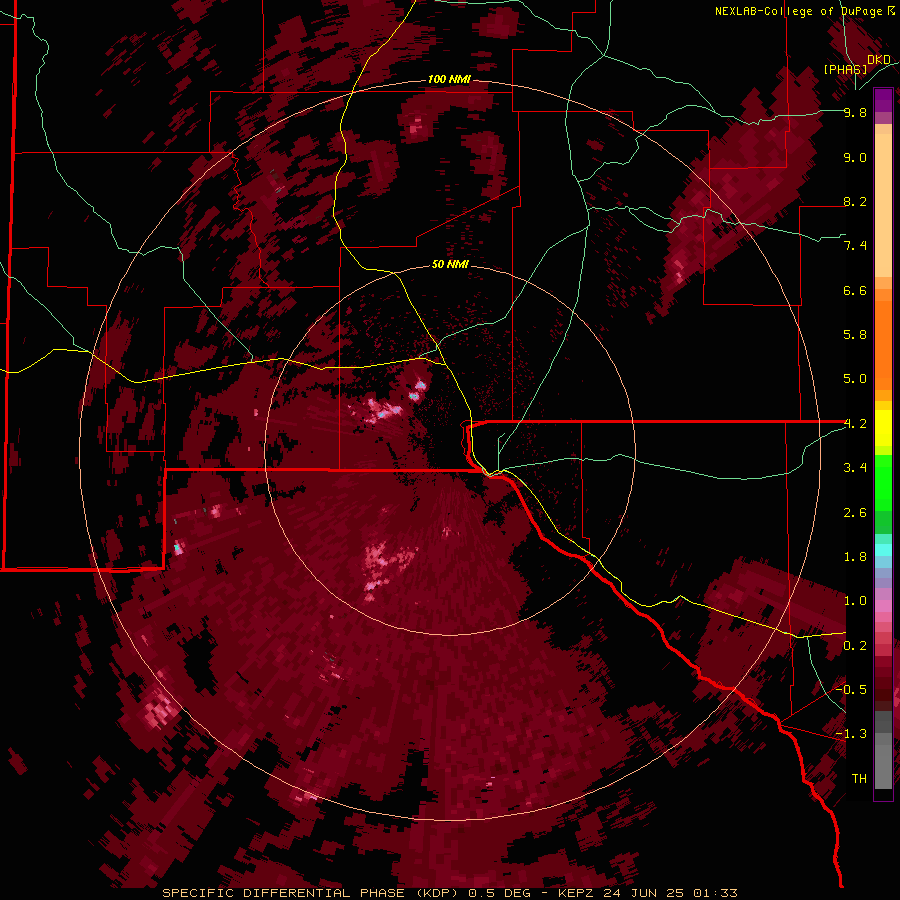The image size is (900, 900).
Task: Click the 01:33 timestamp in the caption
Action: coord(715,893)
